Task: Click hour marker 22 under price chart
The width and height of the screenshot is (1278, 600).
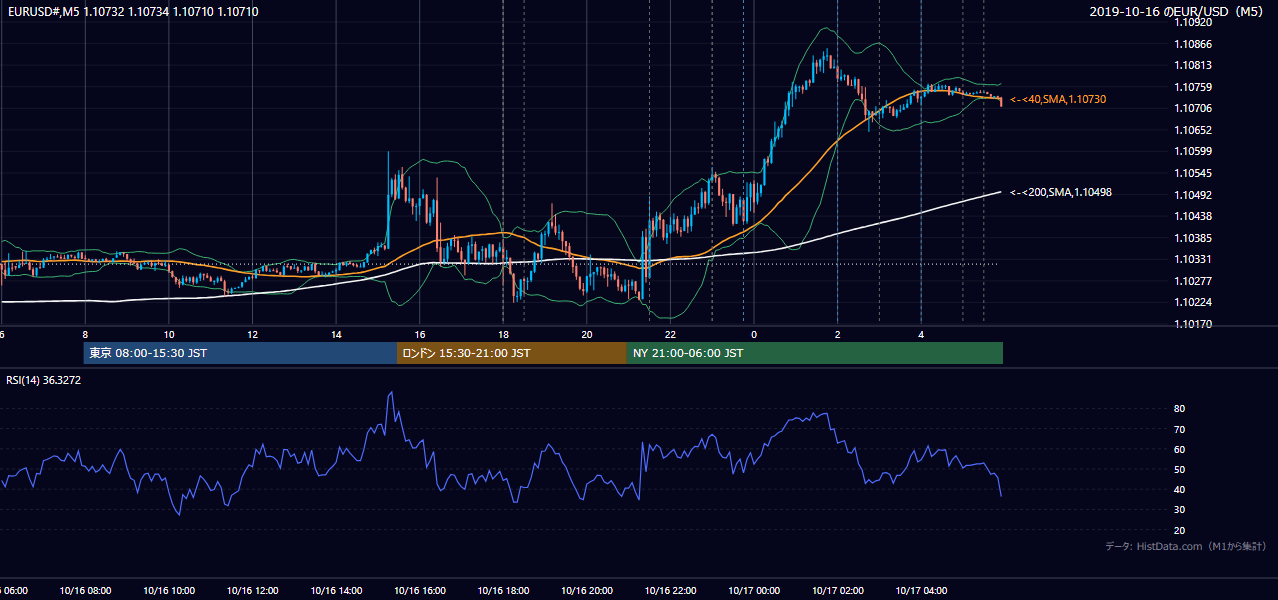Action: click(x=670, y=334)
